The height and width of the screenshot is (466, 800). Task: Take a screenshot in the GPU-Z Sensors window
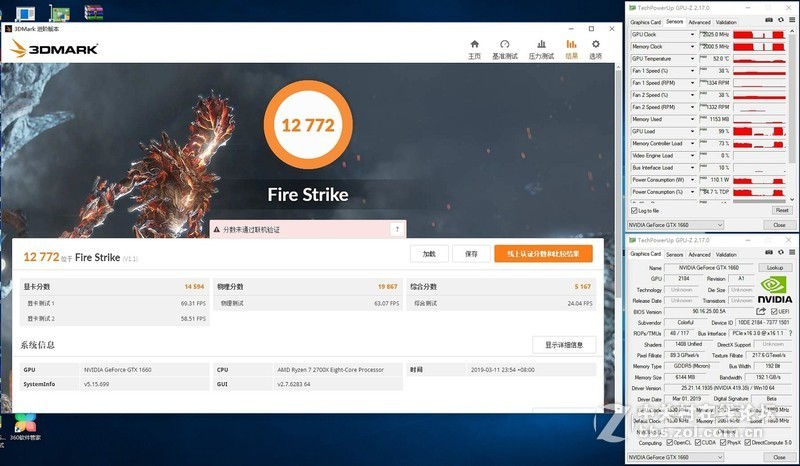coord(769,20)
